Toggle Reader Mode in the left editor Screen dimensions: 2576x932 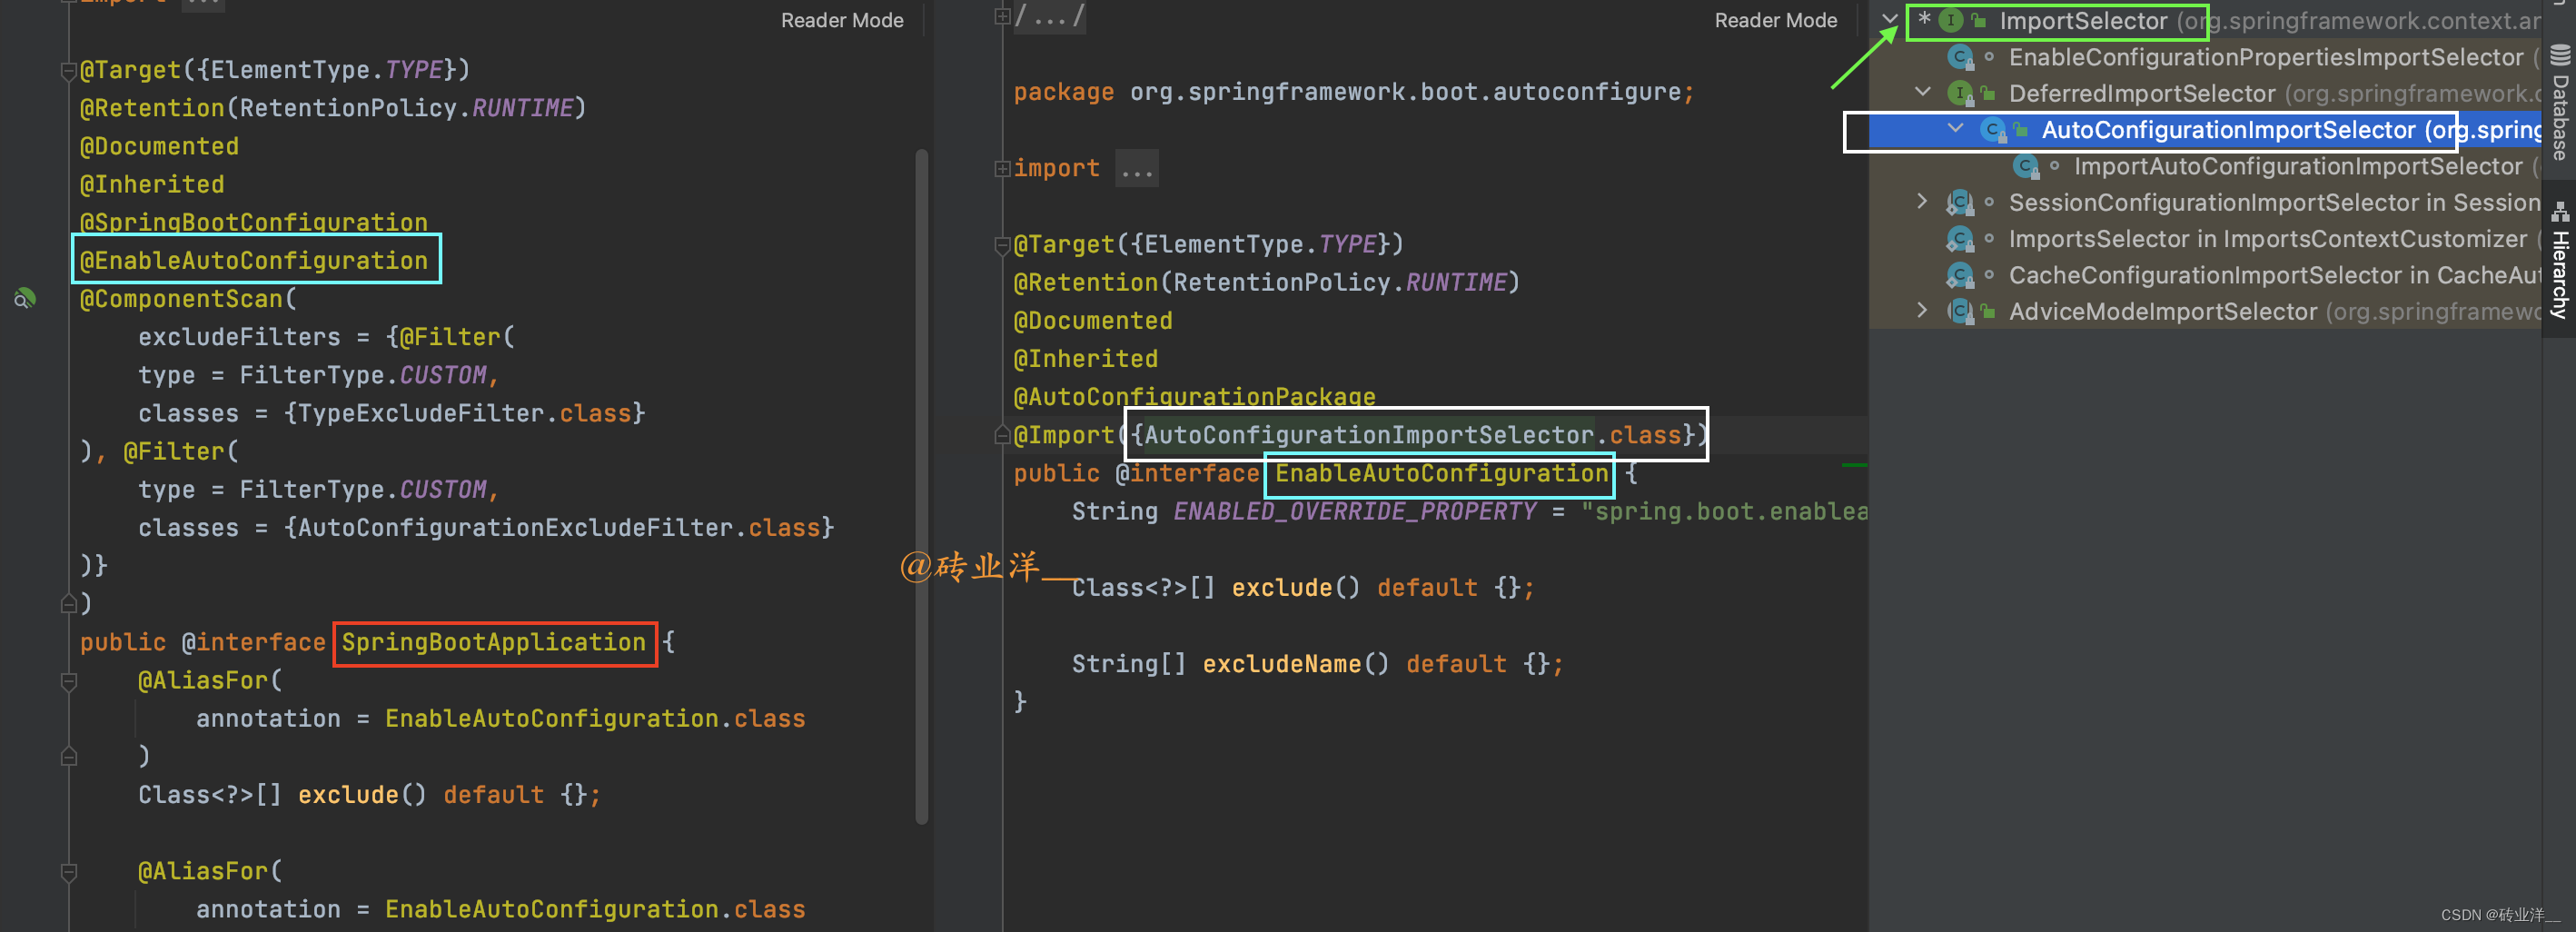[x=842, y=20]
